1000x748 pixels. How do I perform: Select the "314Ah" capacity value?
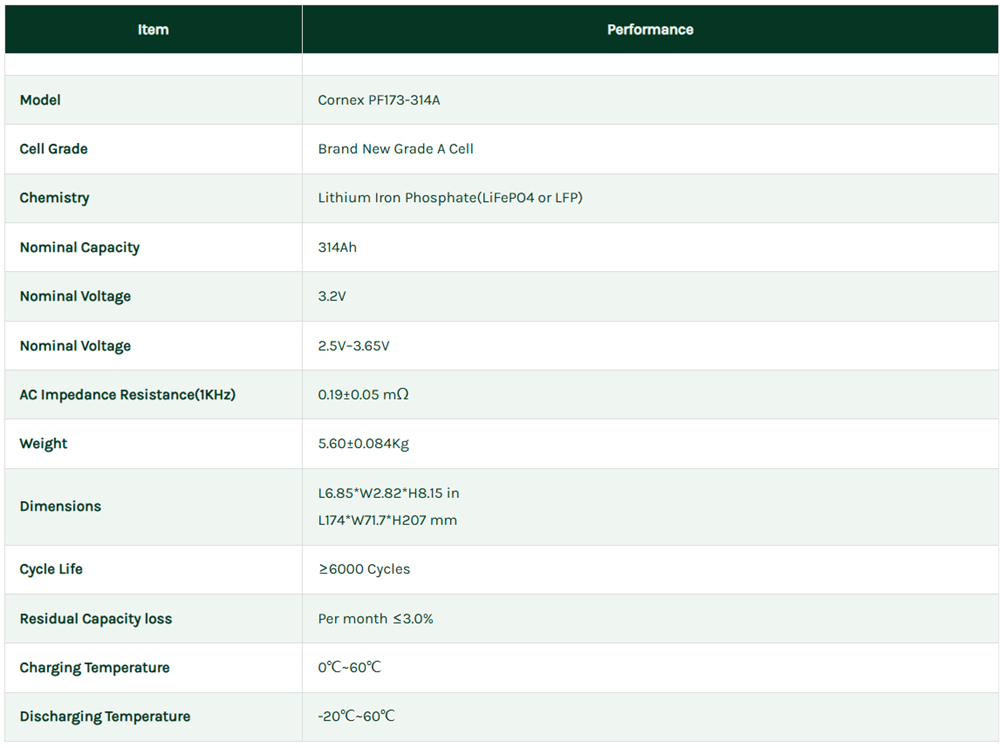tap(337, 247)
